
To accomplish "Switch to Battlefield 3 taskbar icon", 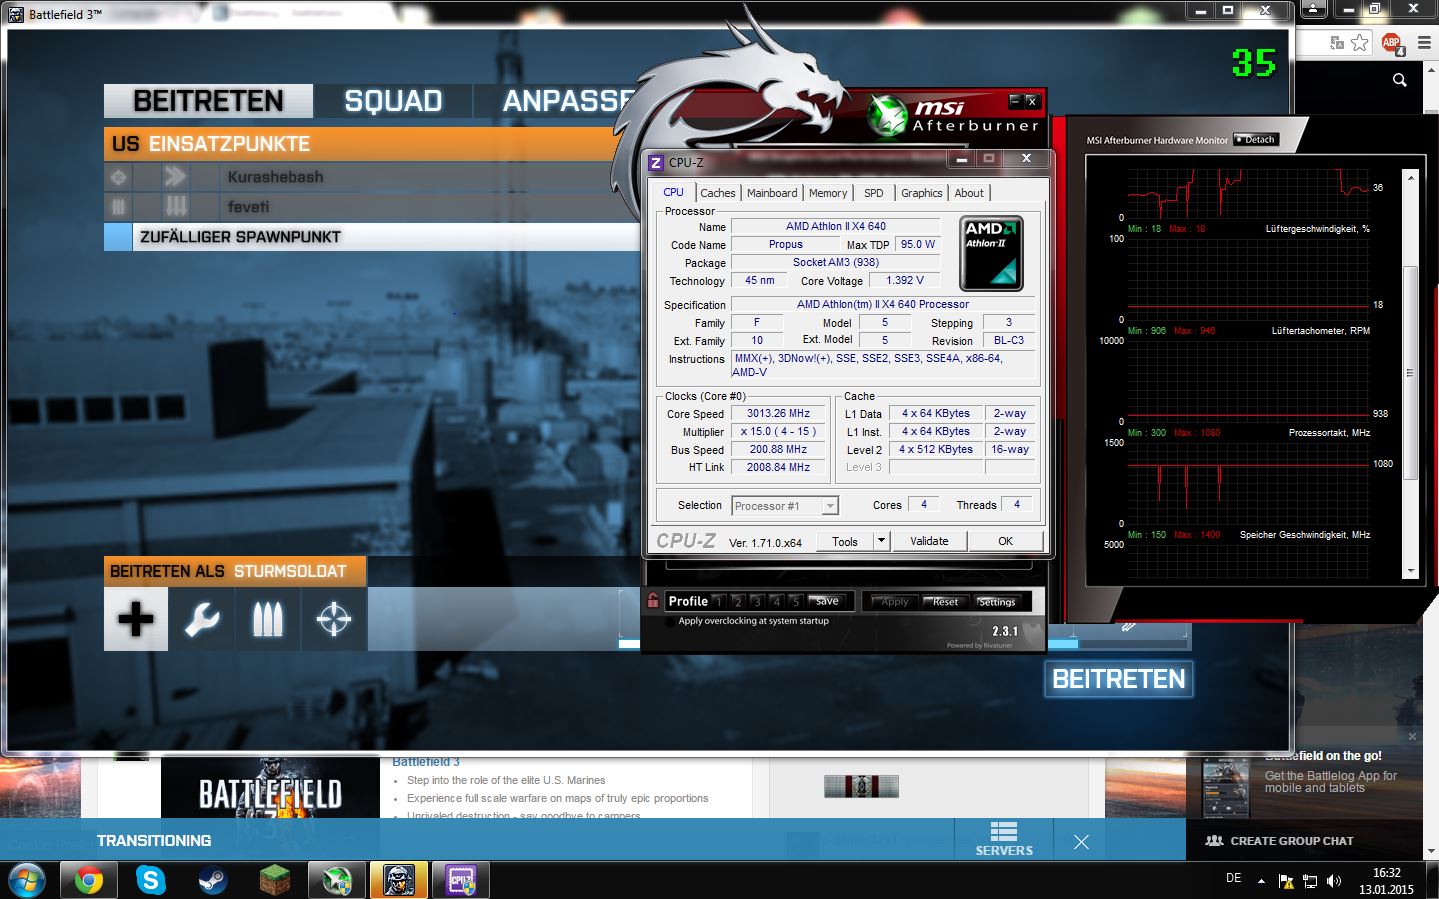I will pos(398,880).
